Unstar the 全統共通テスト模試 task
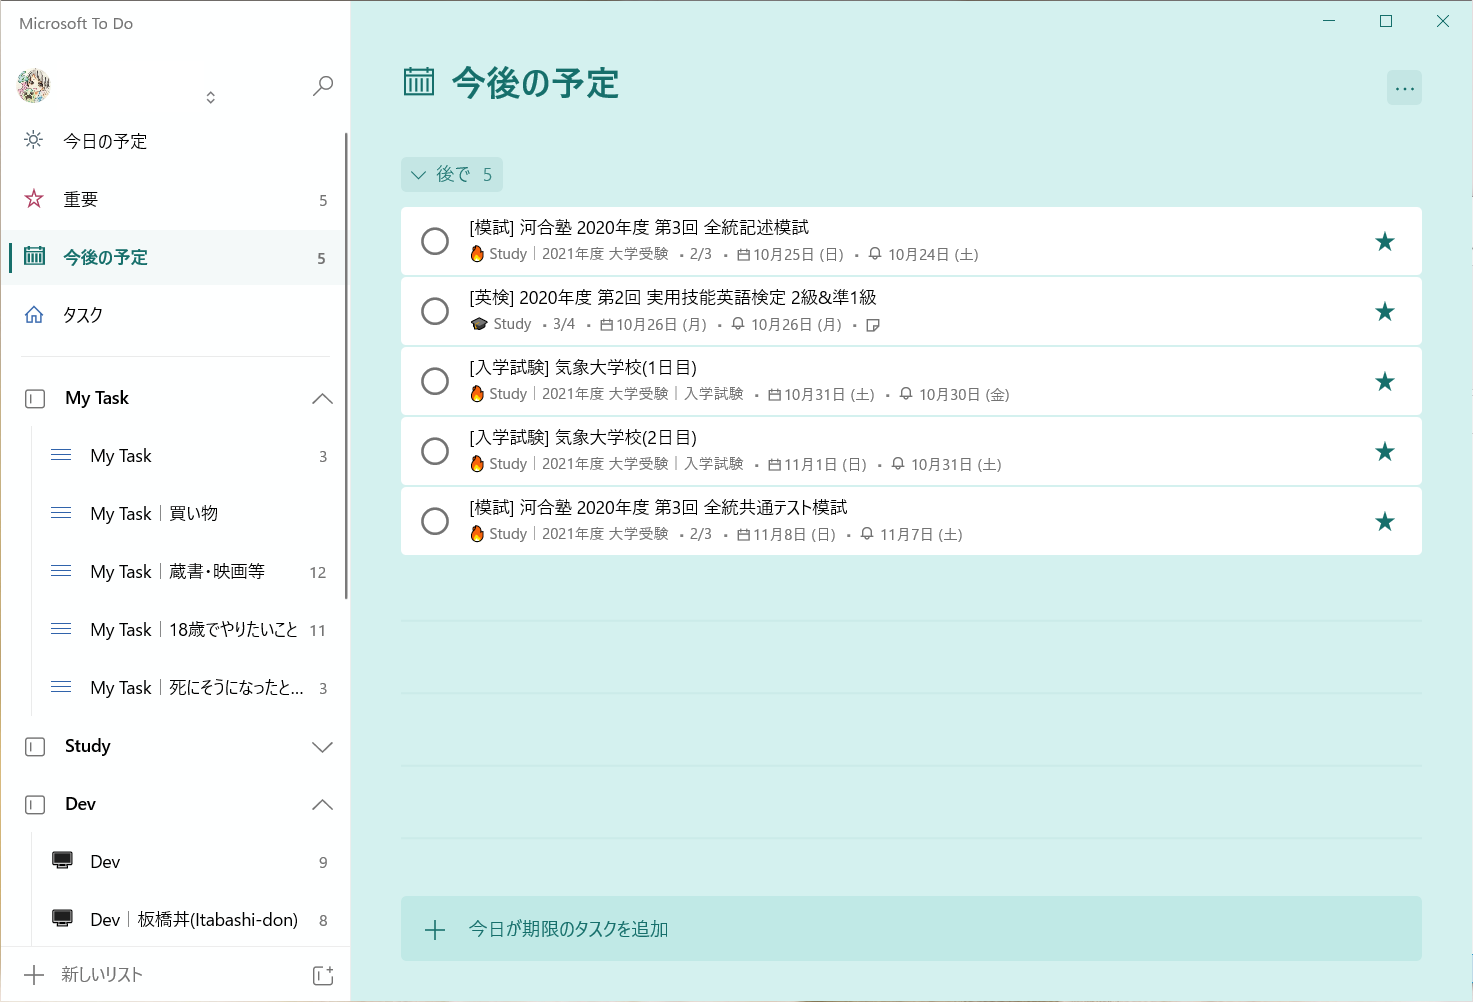Screen dimensions: 1473x1002 [1384, 521]
